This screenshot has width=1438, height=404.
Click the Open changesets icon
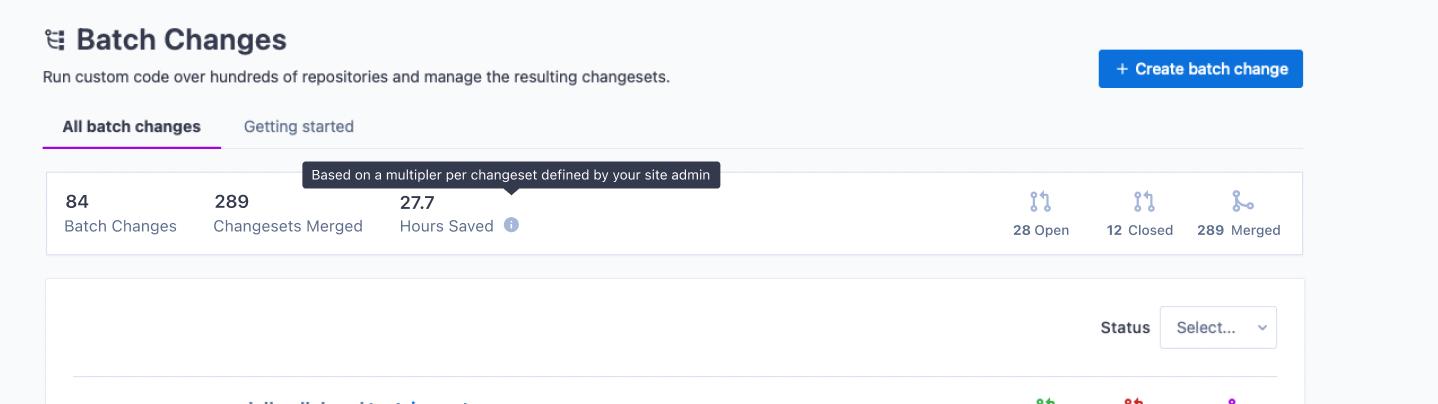coord(1040,202)
